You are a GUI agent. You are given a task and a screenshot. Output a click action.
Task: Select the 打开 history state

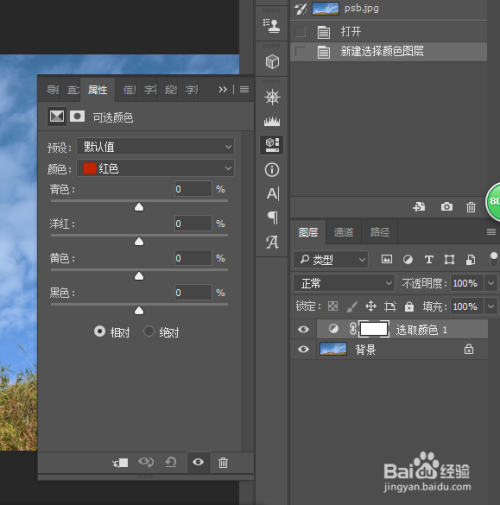388,32
